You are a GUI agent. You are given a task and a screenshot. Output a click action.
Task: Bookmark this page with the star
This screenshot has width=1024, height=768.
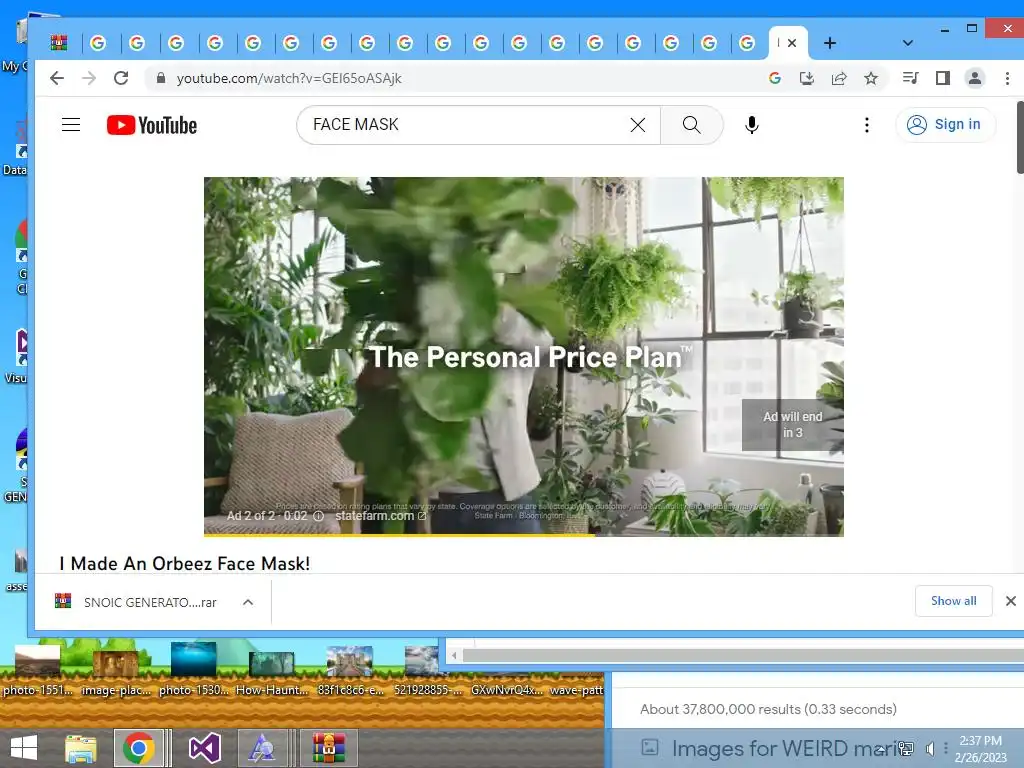(871, 78)
